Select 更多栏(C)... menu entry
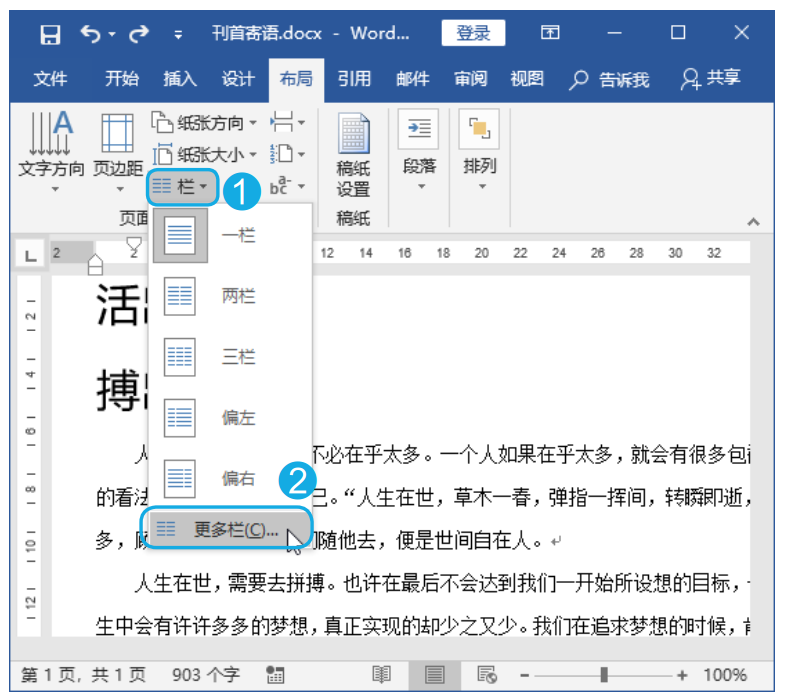The image size is (785, 699). (x=228, y=529)
